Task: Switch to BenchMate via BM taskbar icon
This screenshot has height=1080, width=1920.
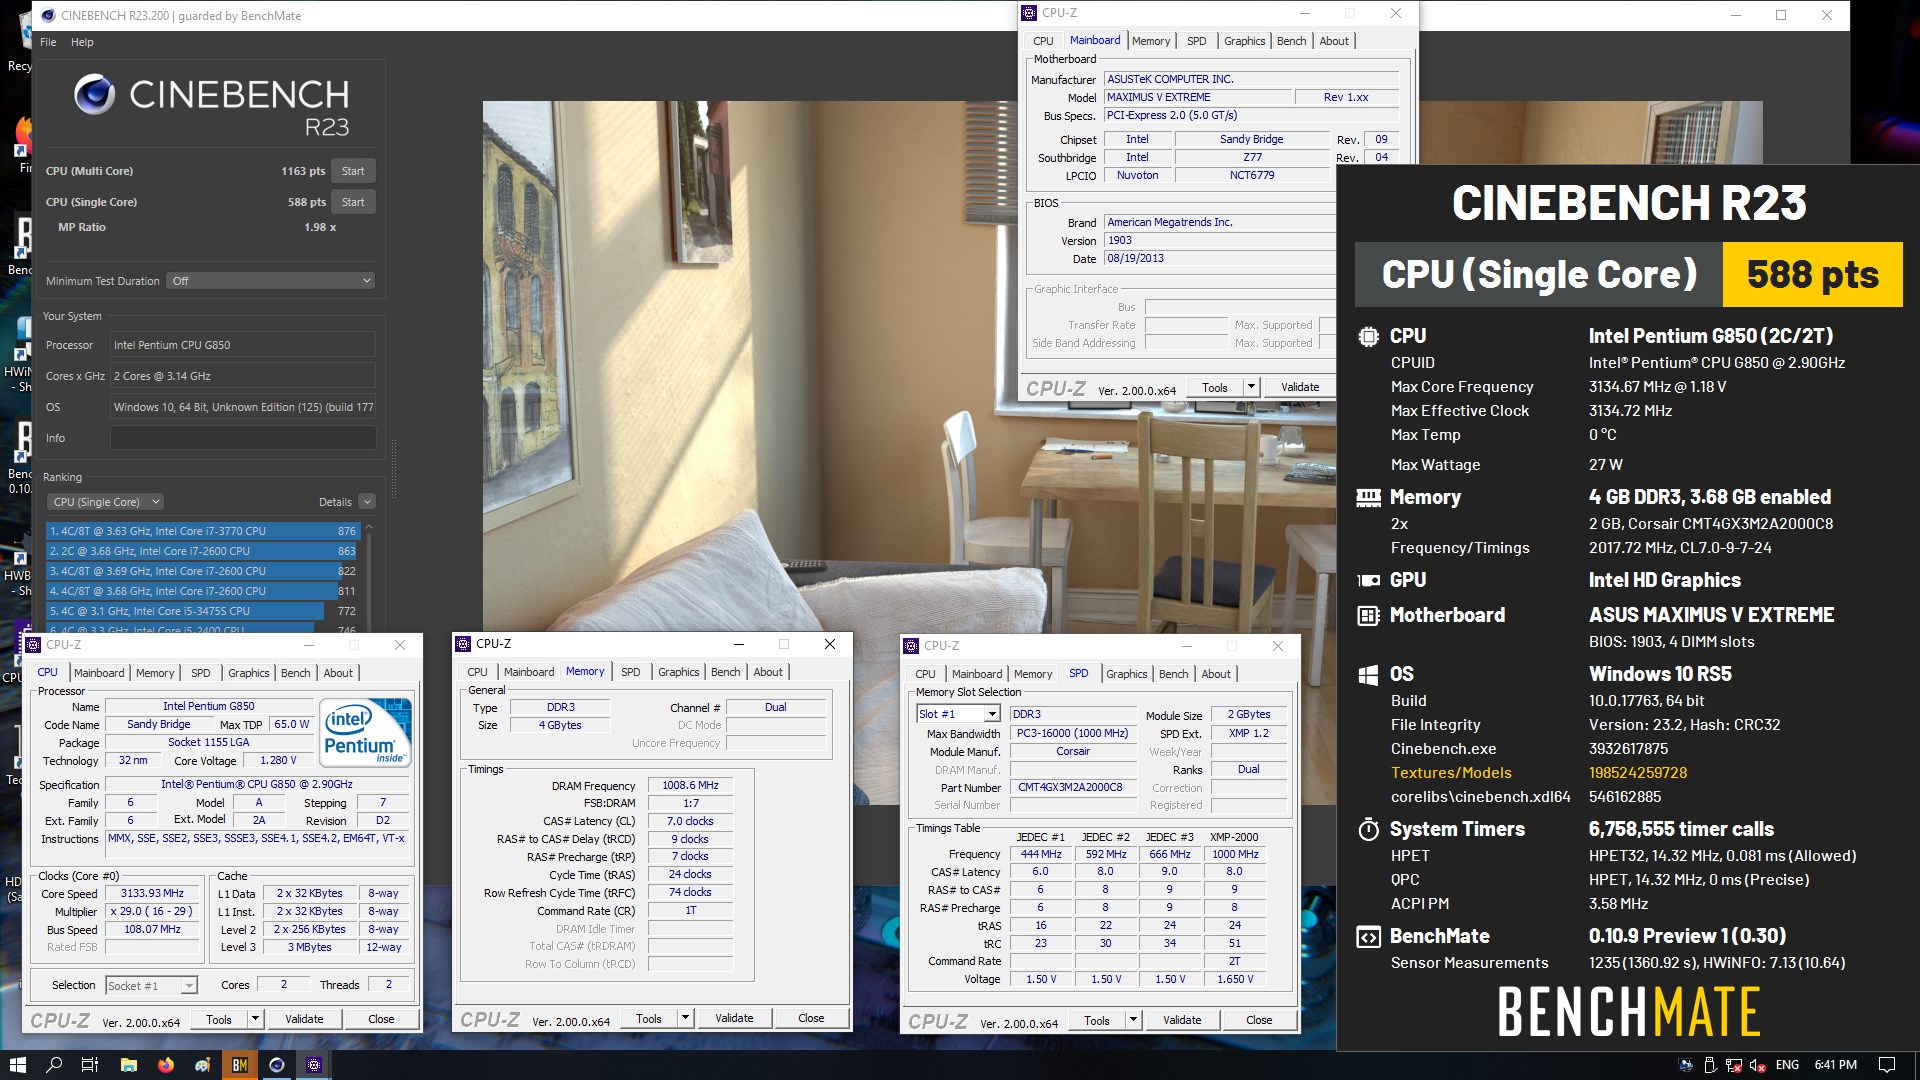Action: (240, 1065)
